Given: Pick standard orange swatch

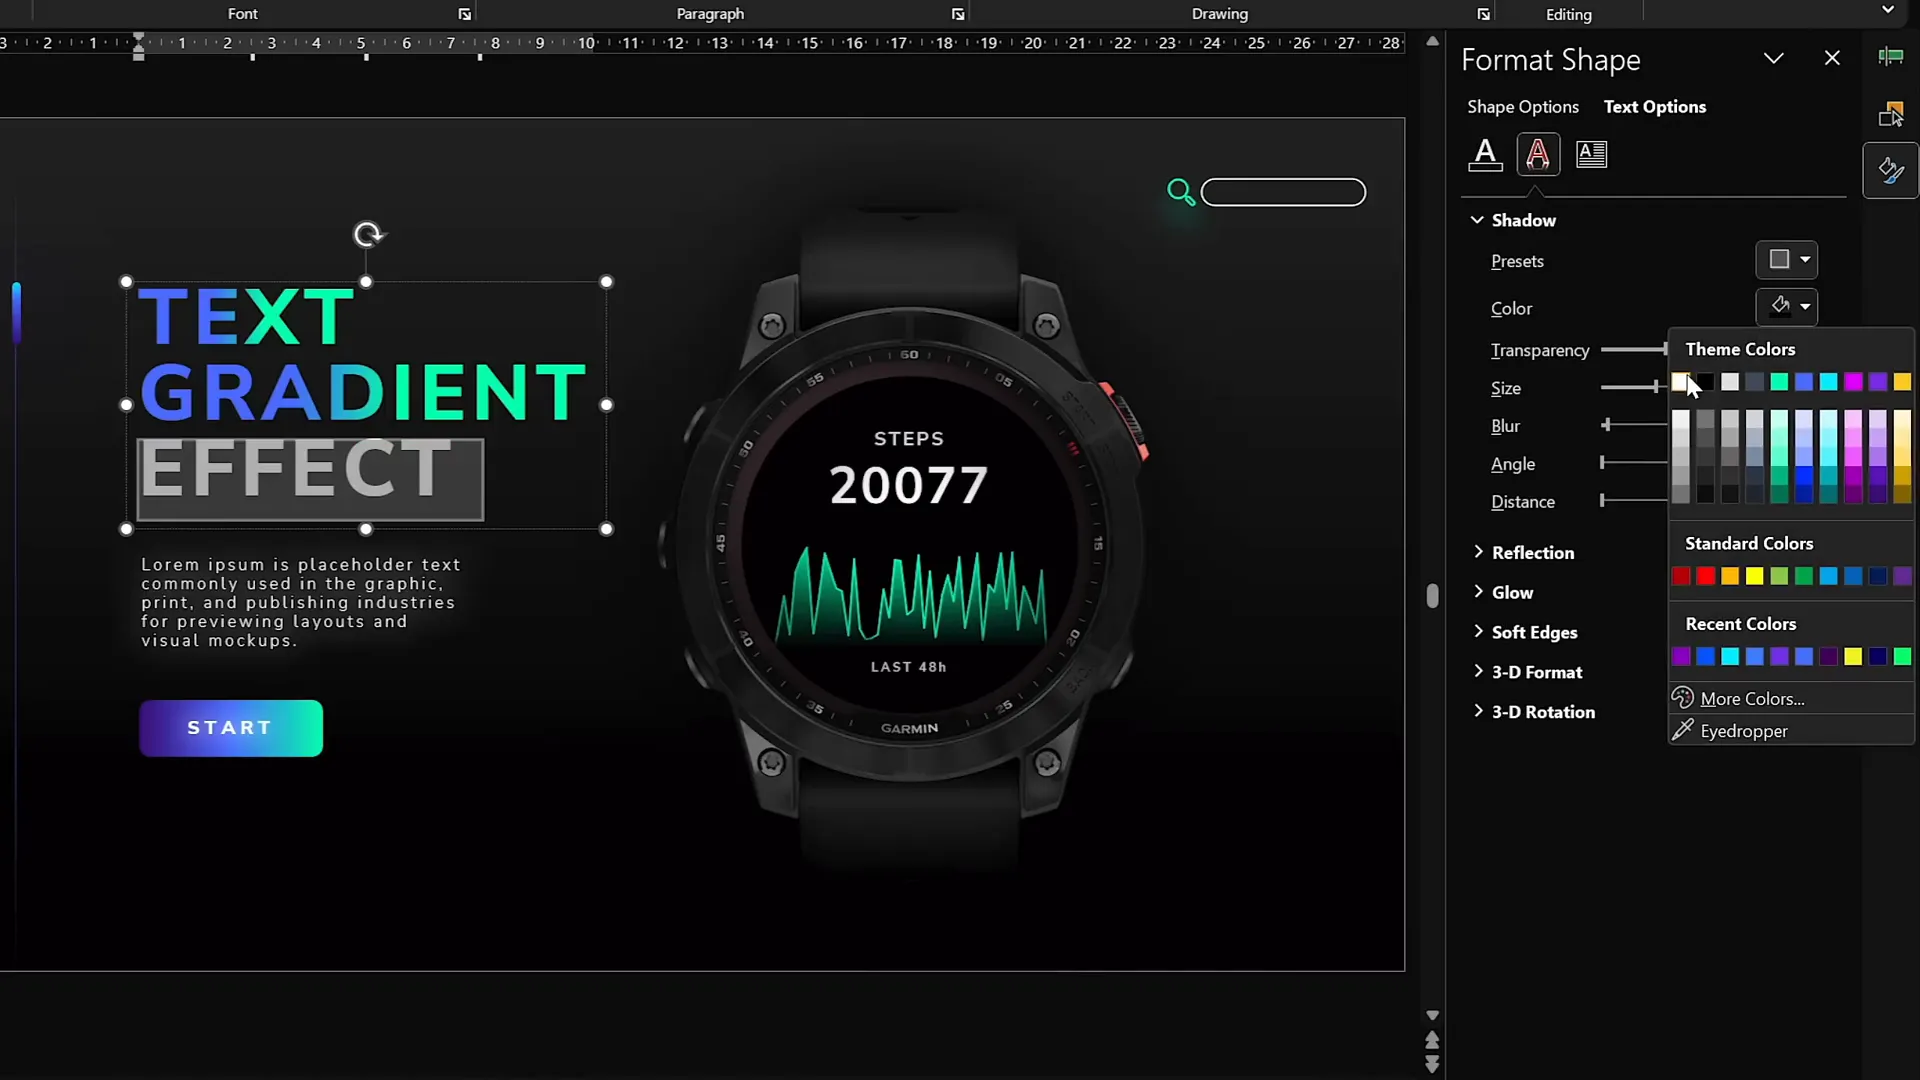Looking at the screenshot, I should point(1730,576).
